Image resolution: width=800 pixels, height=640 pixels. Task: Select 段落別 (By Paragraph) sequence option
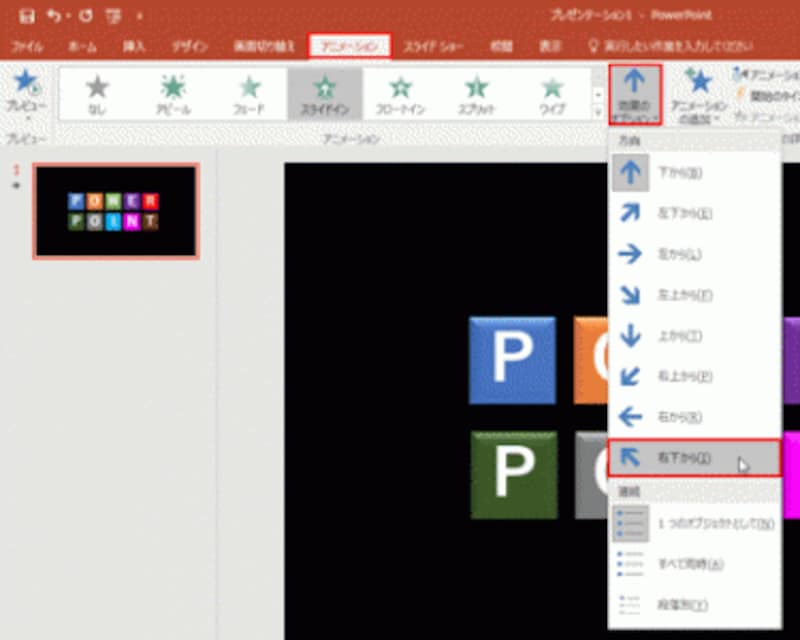point(694,605)
